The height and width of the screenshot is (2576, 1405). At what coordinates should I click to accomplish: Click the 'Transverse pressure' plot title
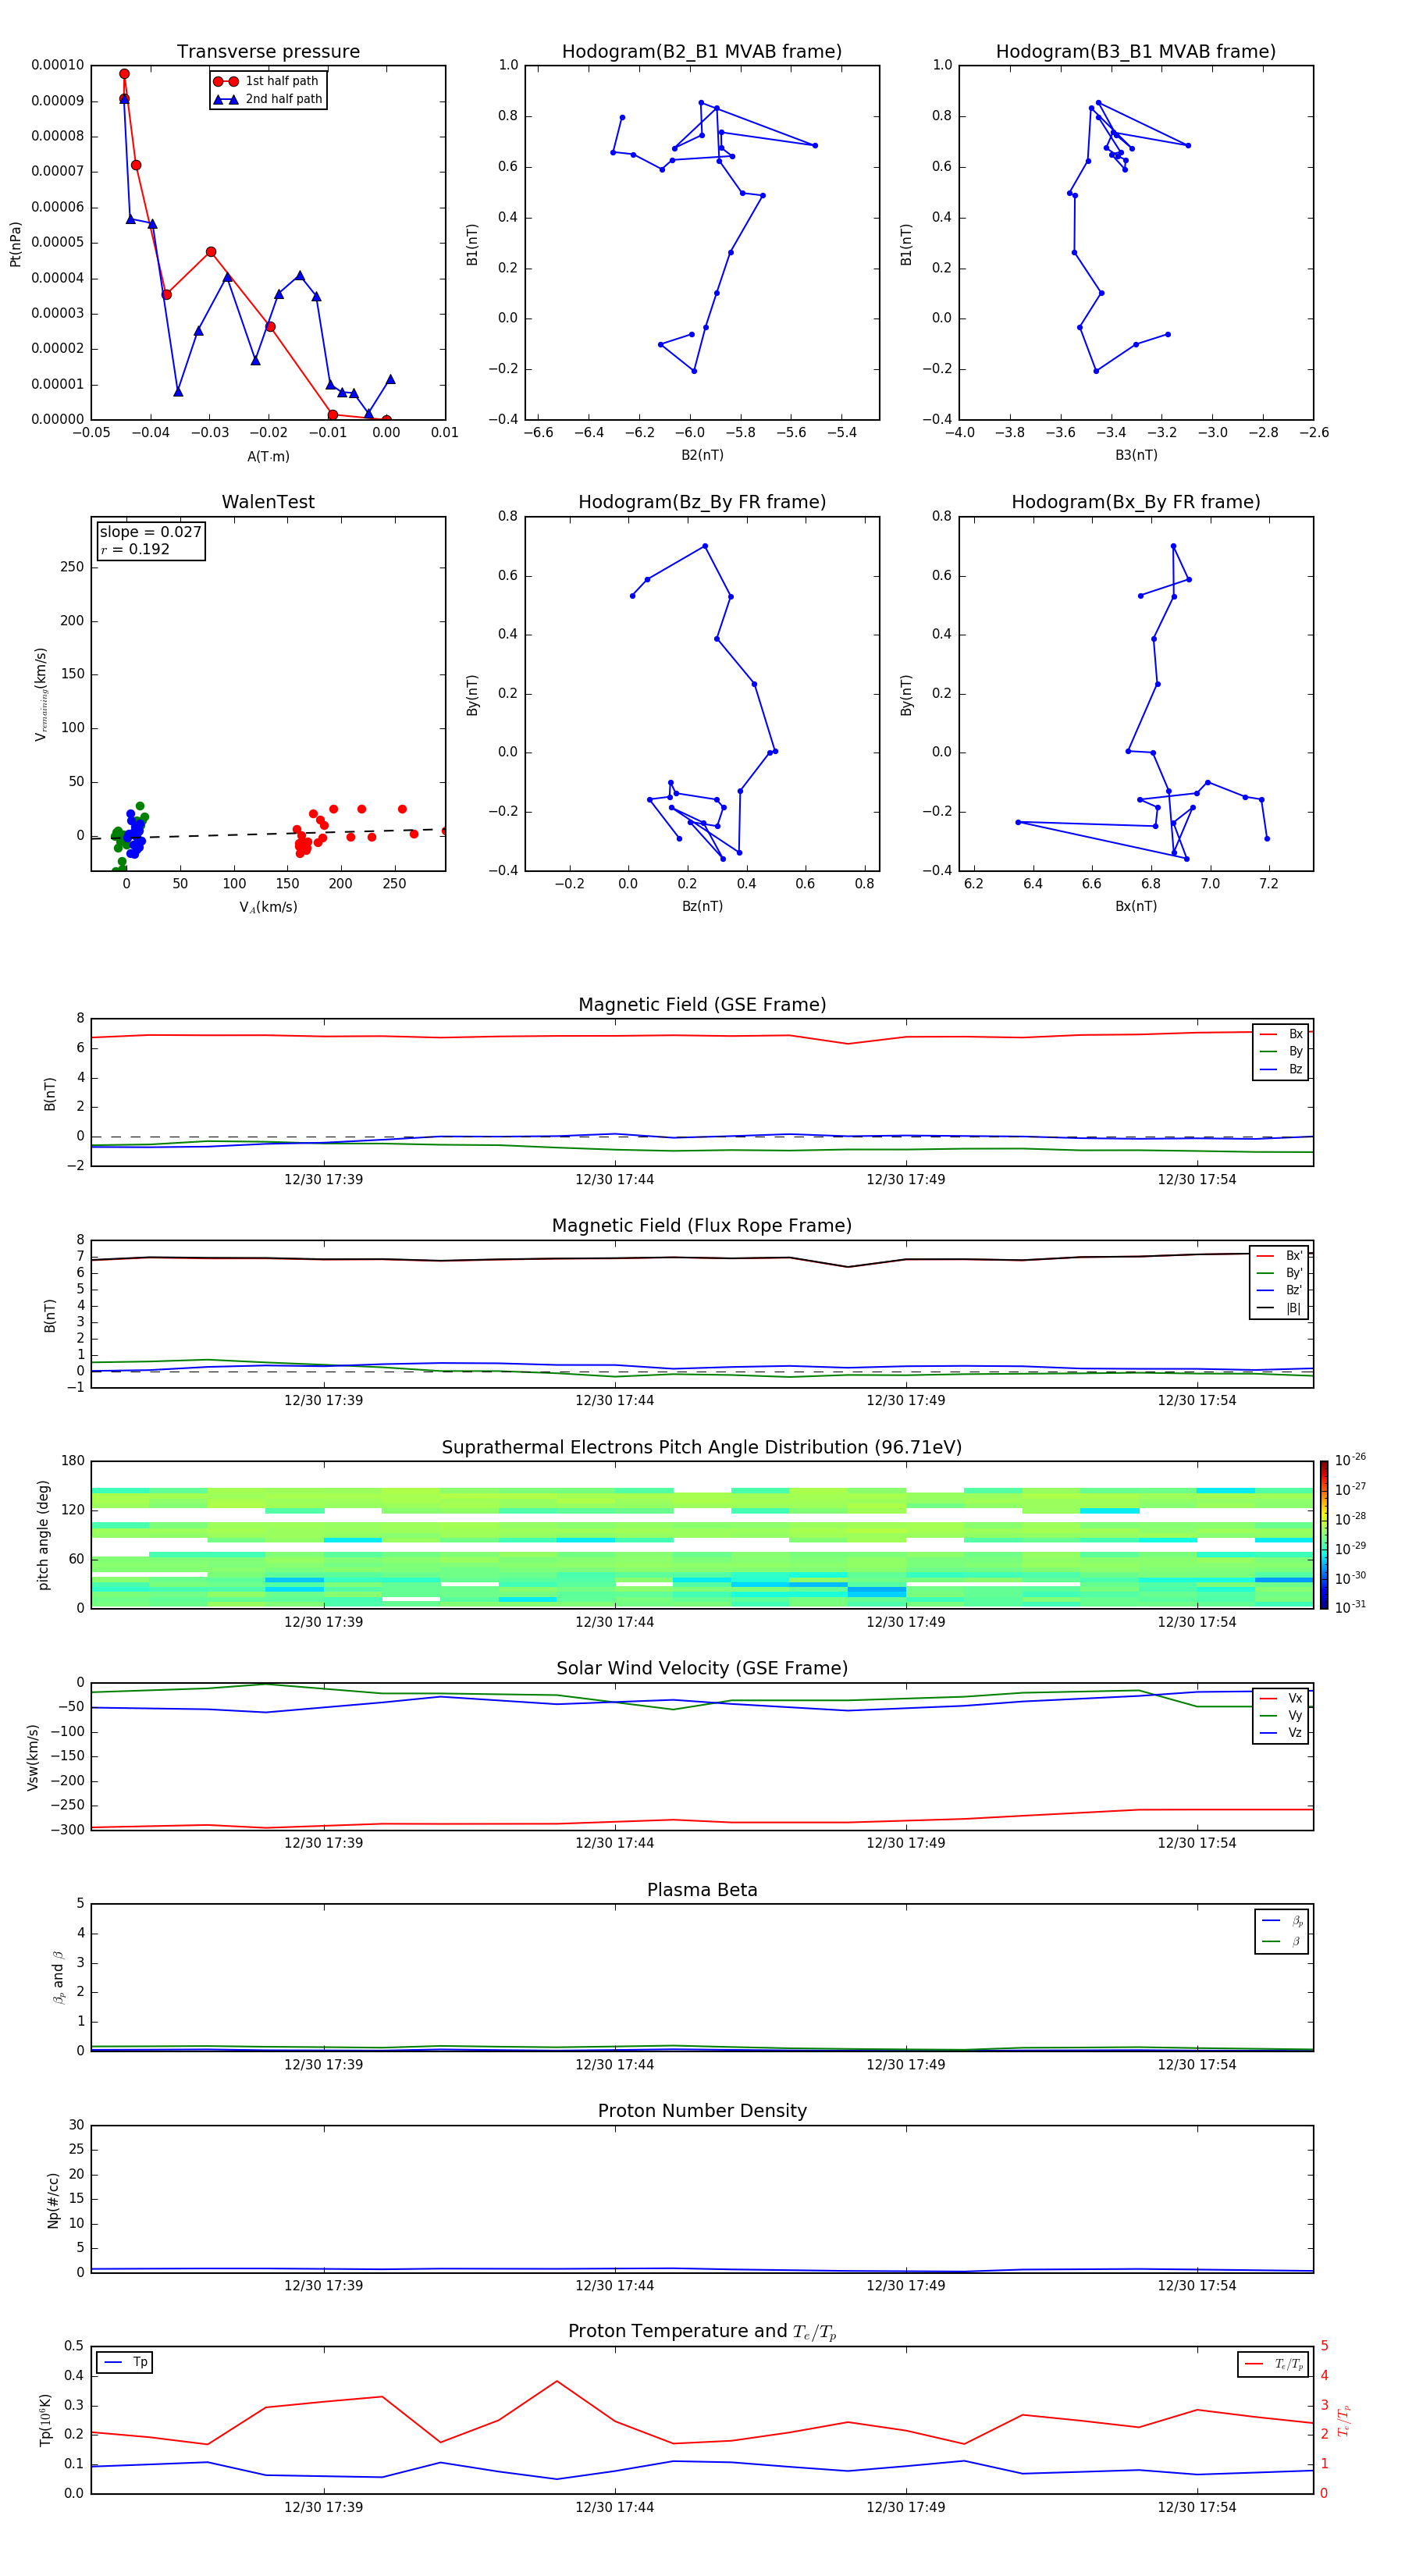click(268, 52)
